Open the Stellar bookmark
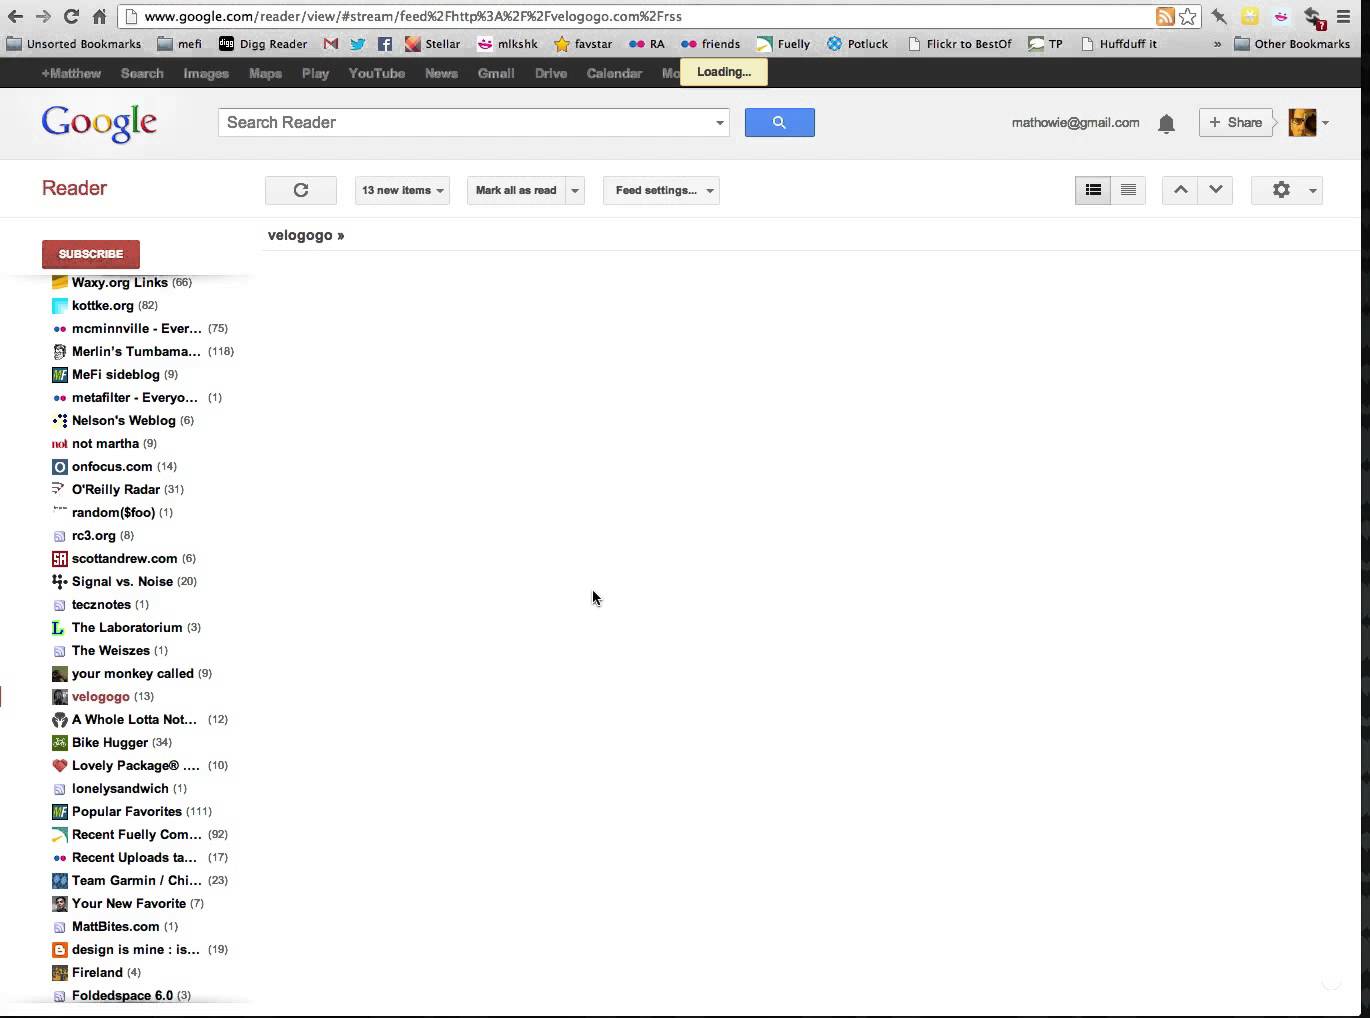Viewport: 1370px width, 1018px height. pyautogui.click(x=433, y=44)
